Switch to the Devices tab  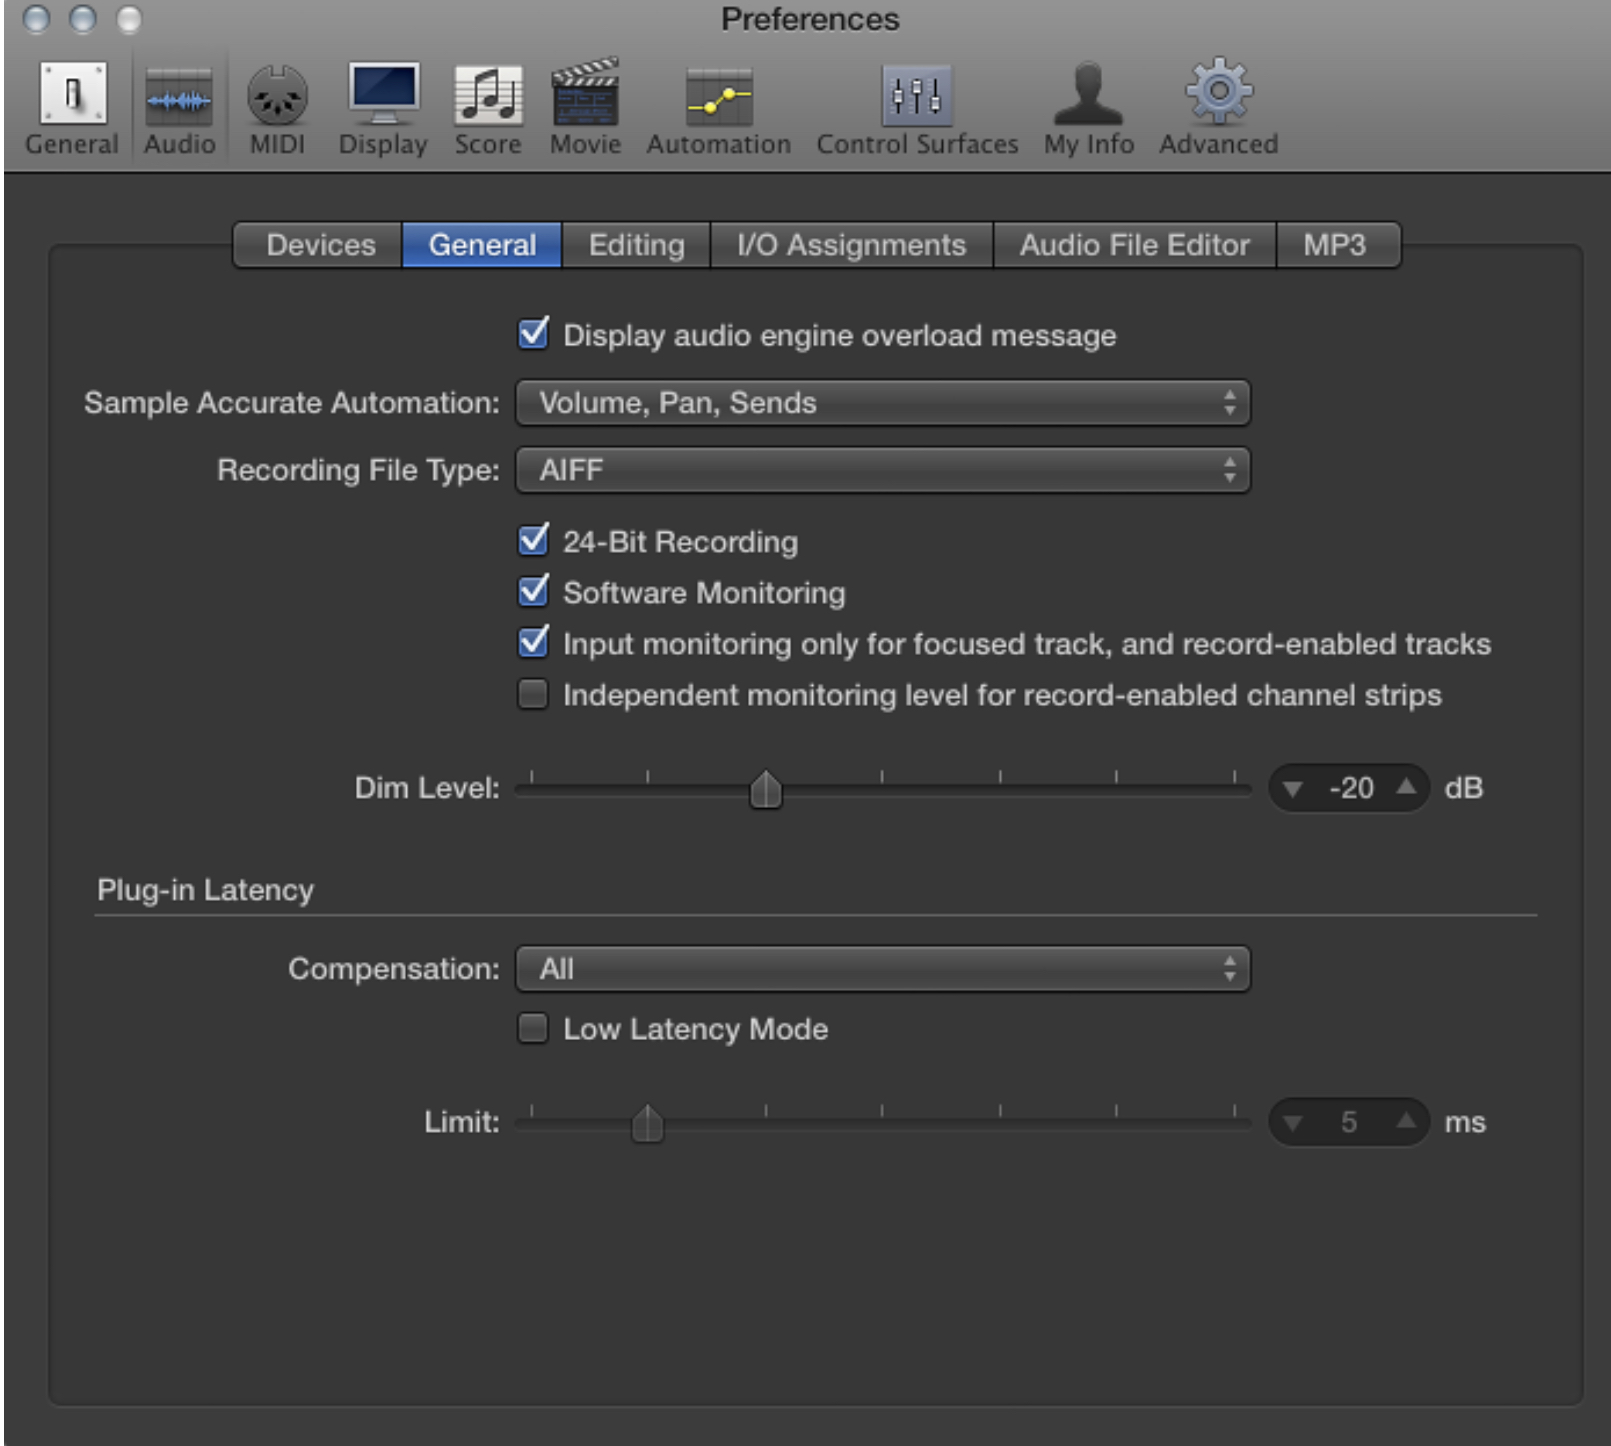[x=320, y=245]
